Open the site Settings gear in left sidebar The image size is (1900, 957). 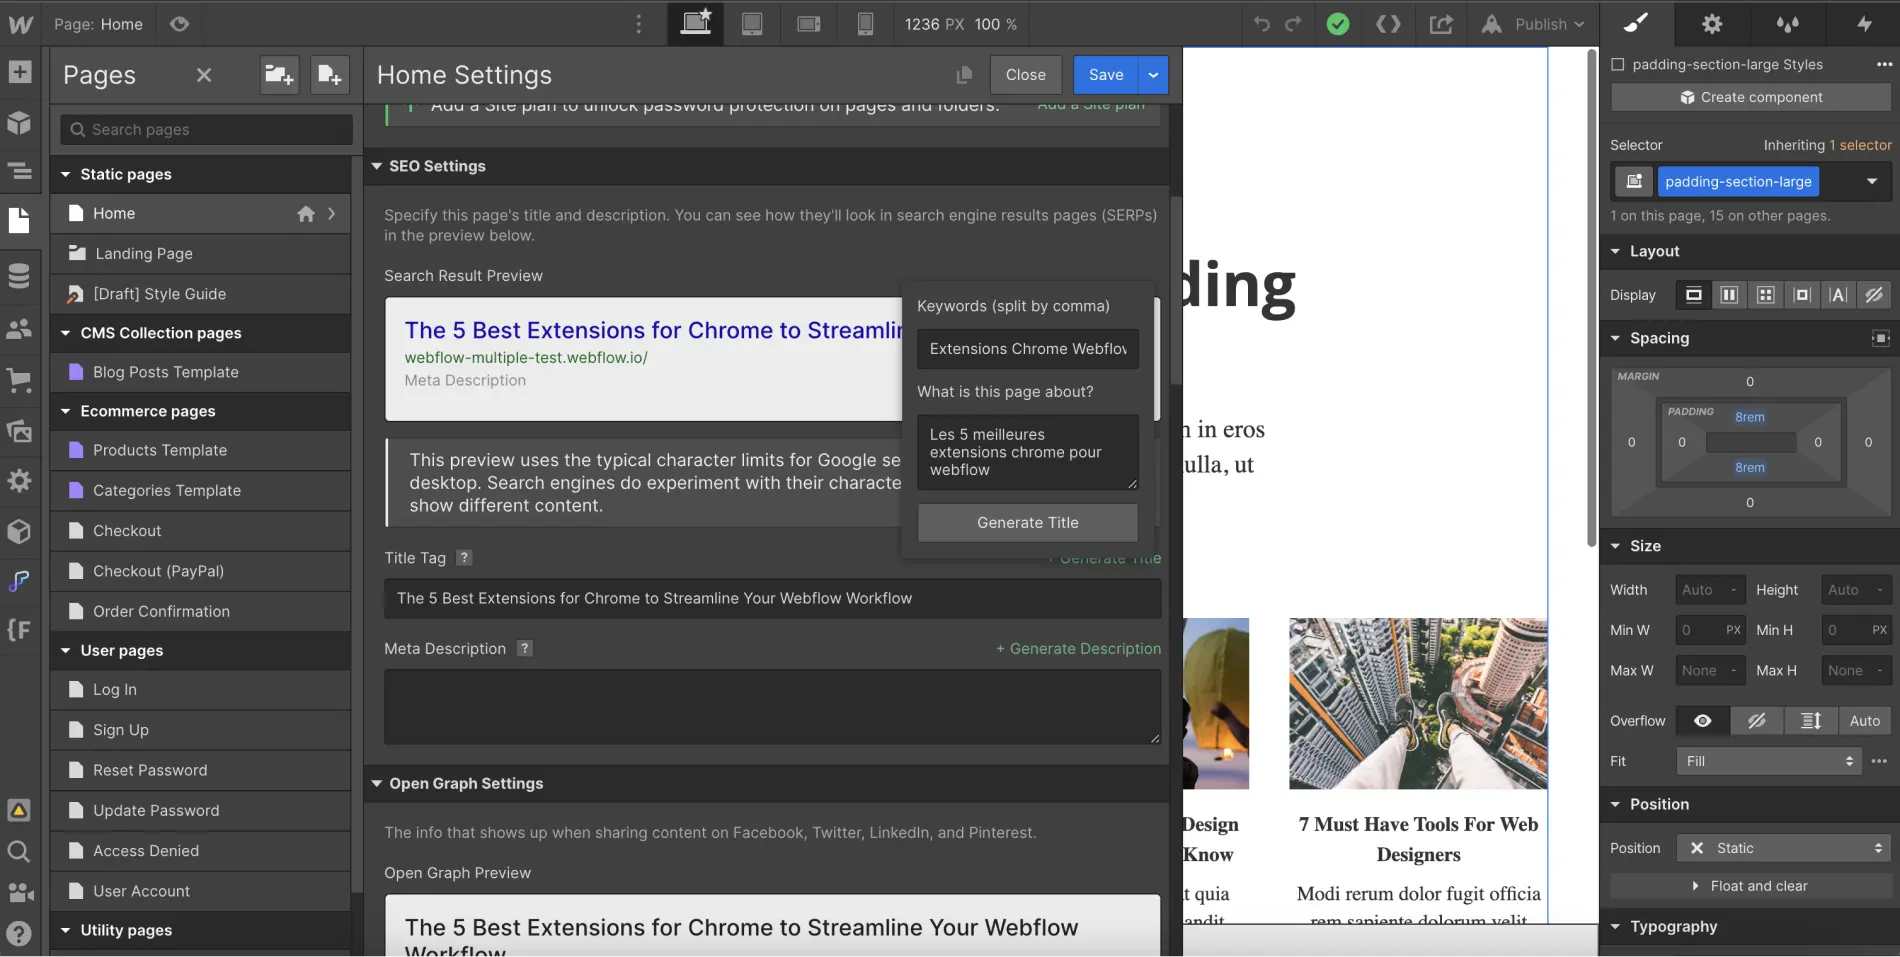click(20, 481)
